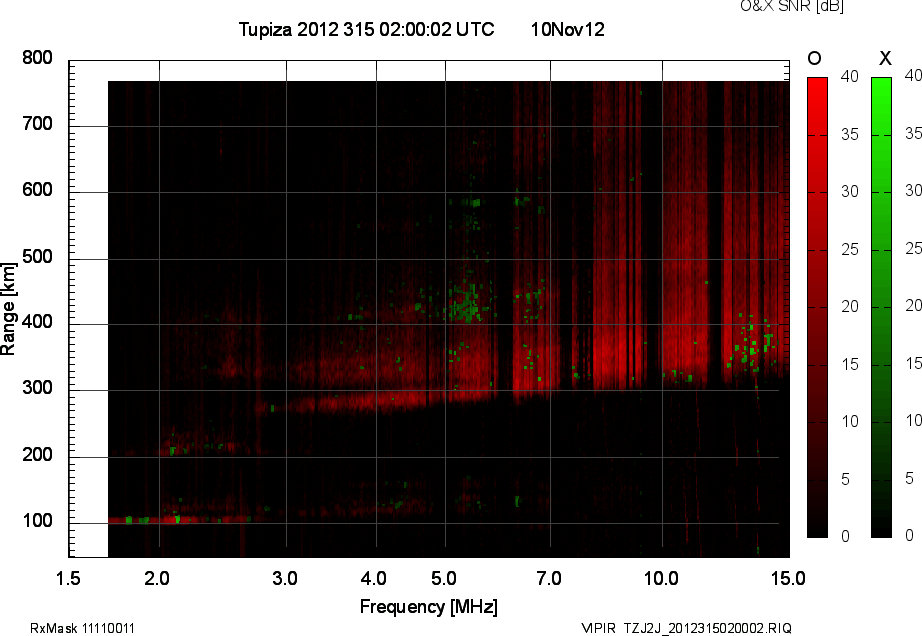922x636 pixels.
Task: Click the 'RxMask 11110011' footer text
Action: pos(82,628)
